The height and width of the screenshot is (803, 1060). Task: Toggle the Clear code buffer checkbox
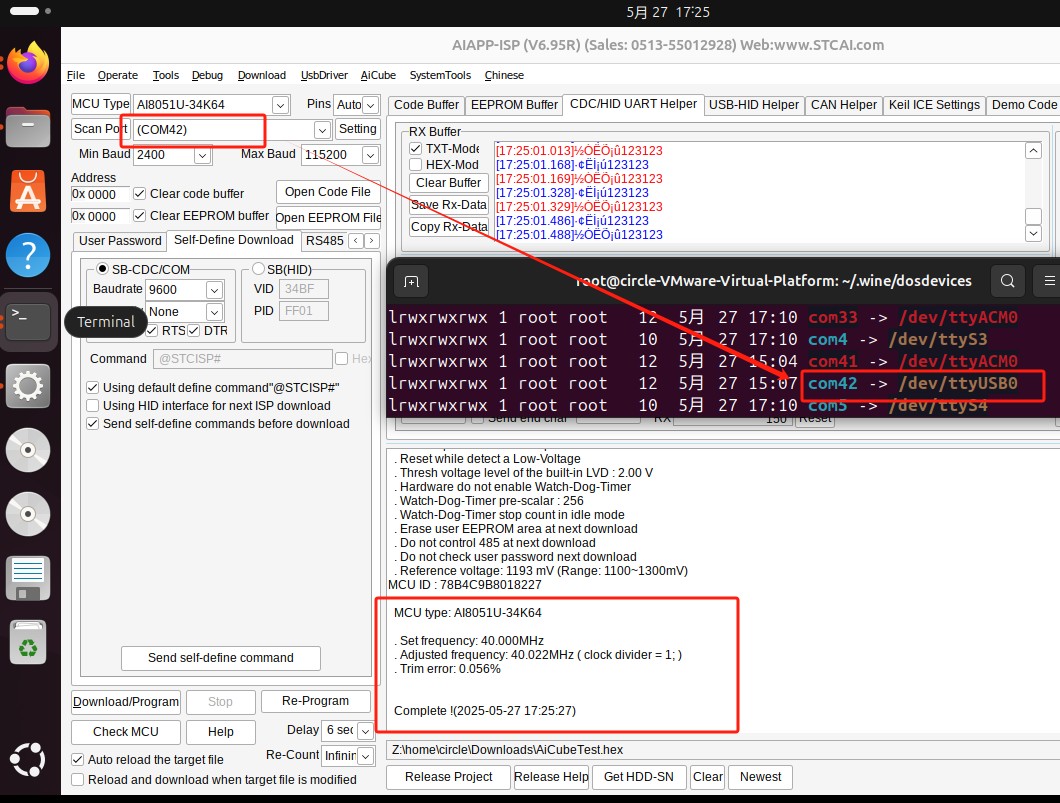[140, 194]
